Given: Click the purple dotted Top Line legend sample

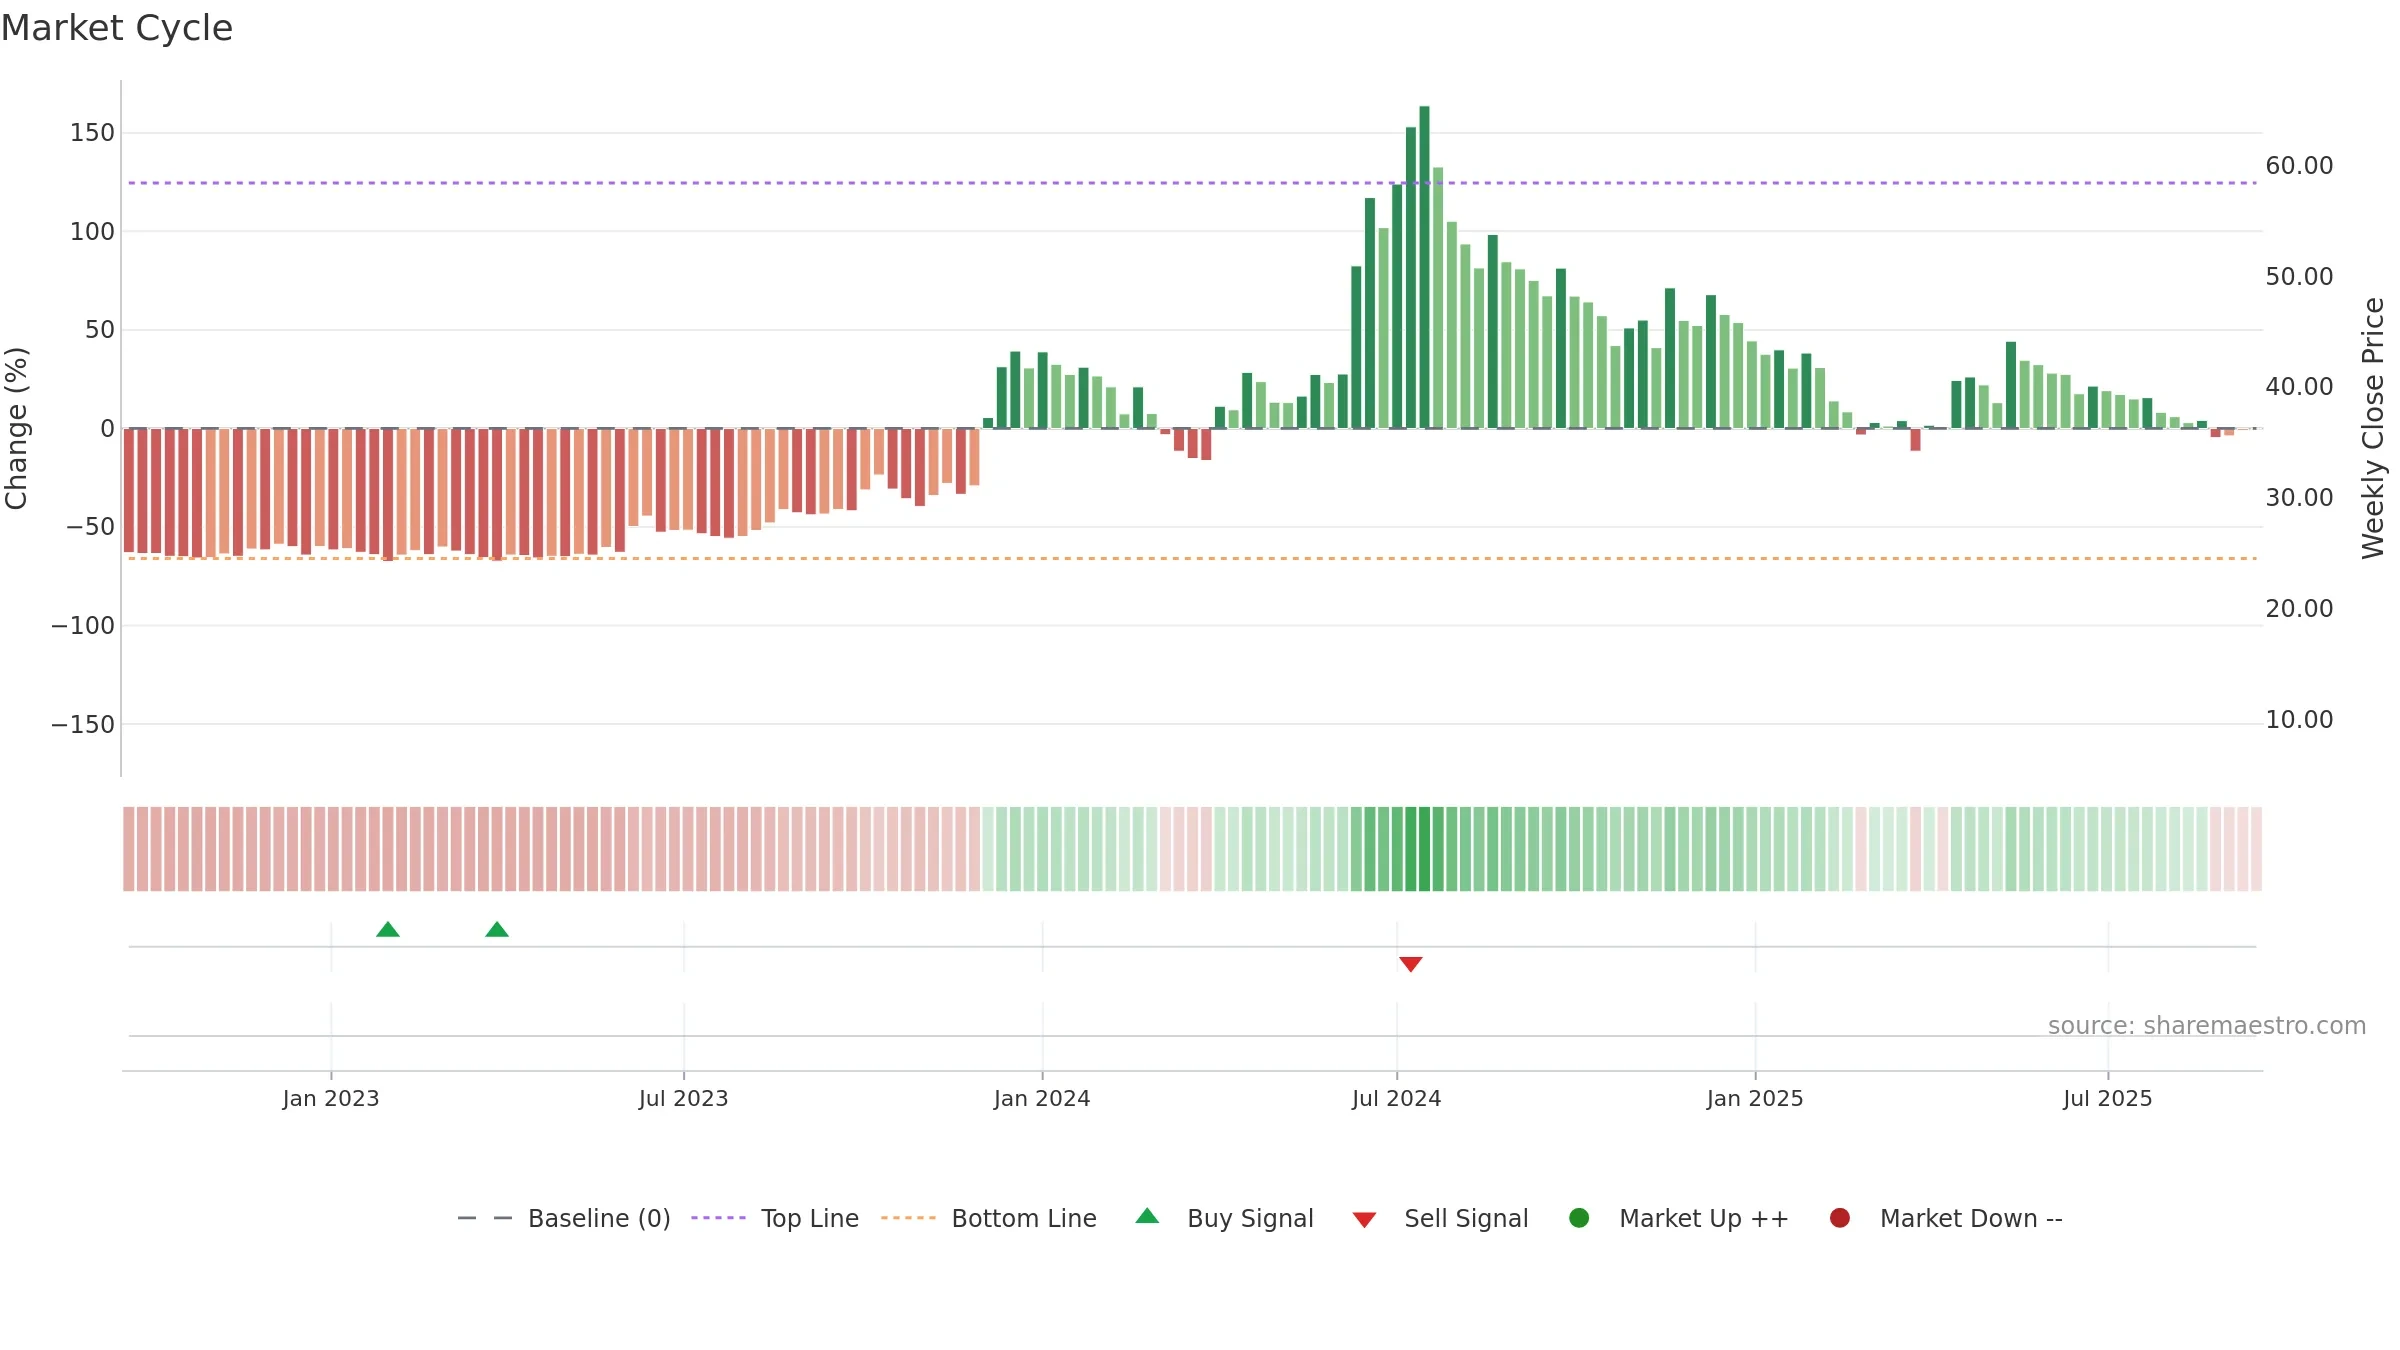Looking at the screenshot, I should coord(718,1218).
